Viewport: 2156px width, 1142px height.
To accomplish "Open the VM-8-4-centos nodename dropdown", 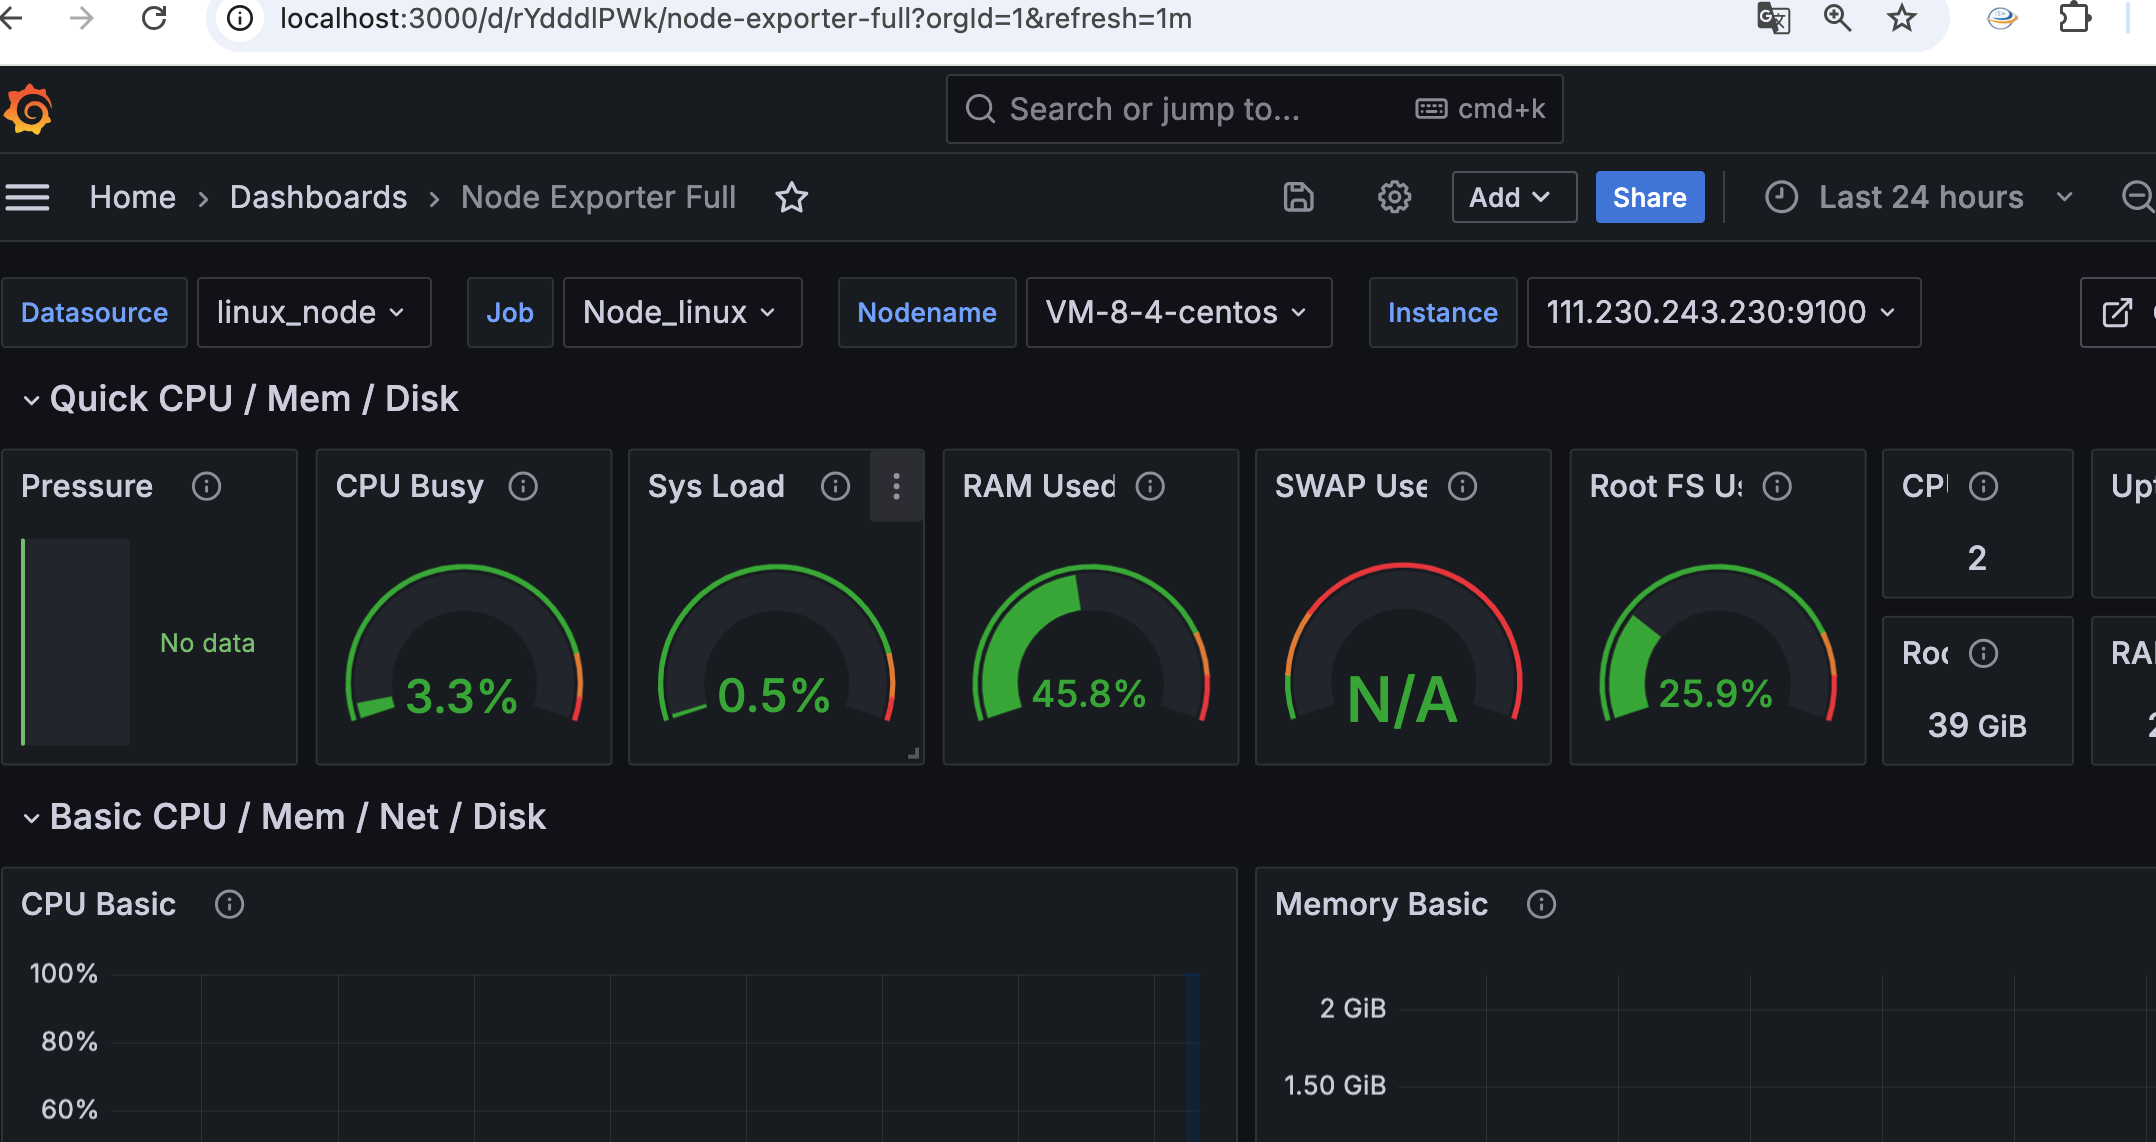I will click(x=1178, y=313).
